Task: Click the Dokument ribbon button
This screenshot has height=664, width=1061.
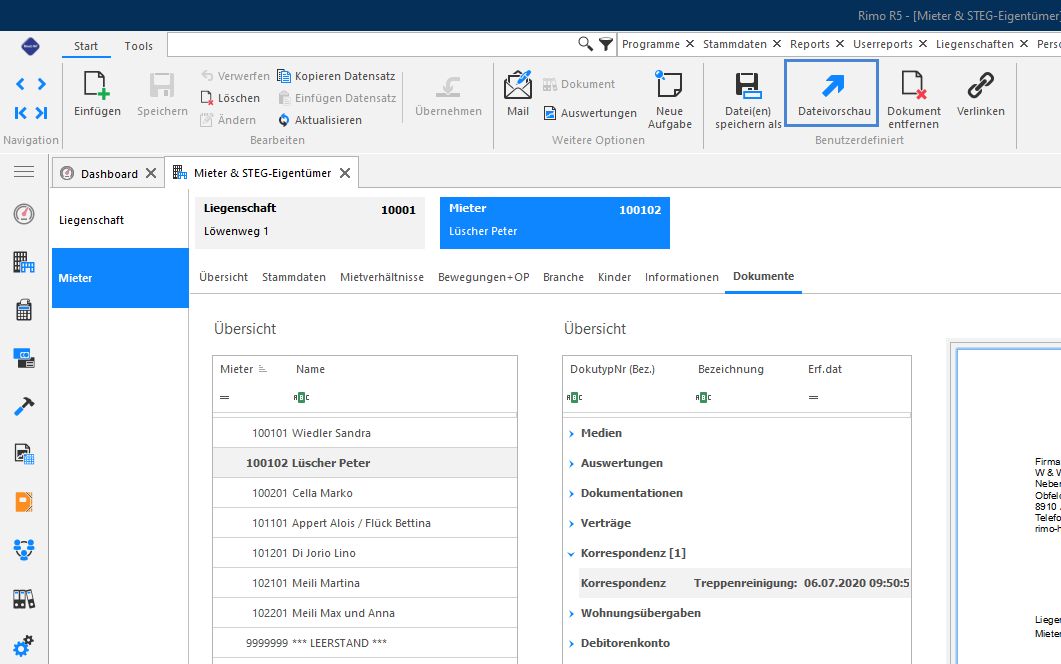Action: [x=579, y=84]
